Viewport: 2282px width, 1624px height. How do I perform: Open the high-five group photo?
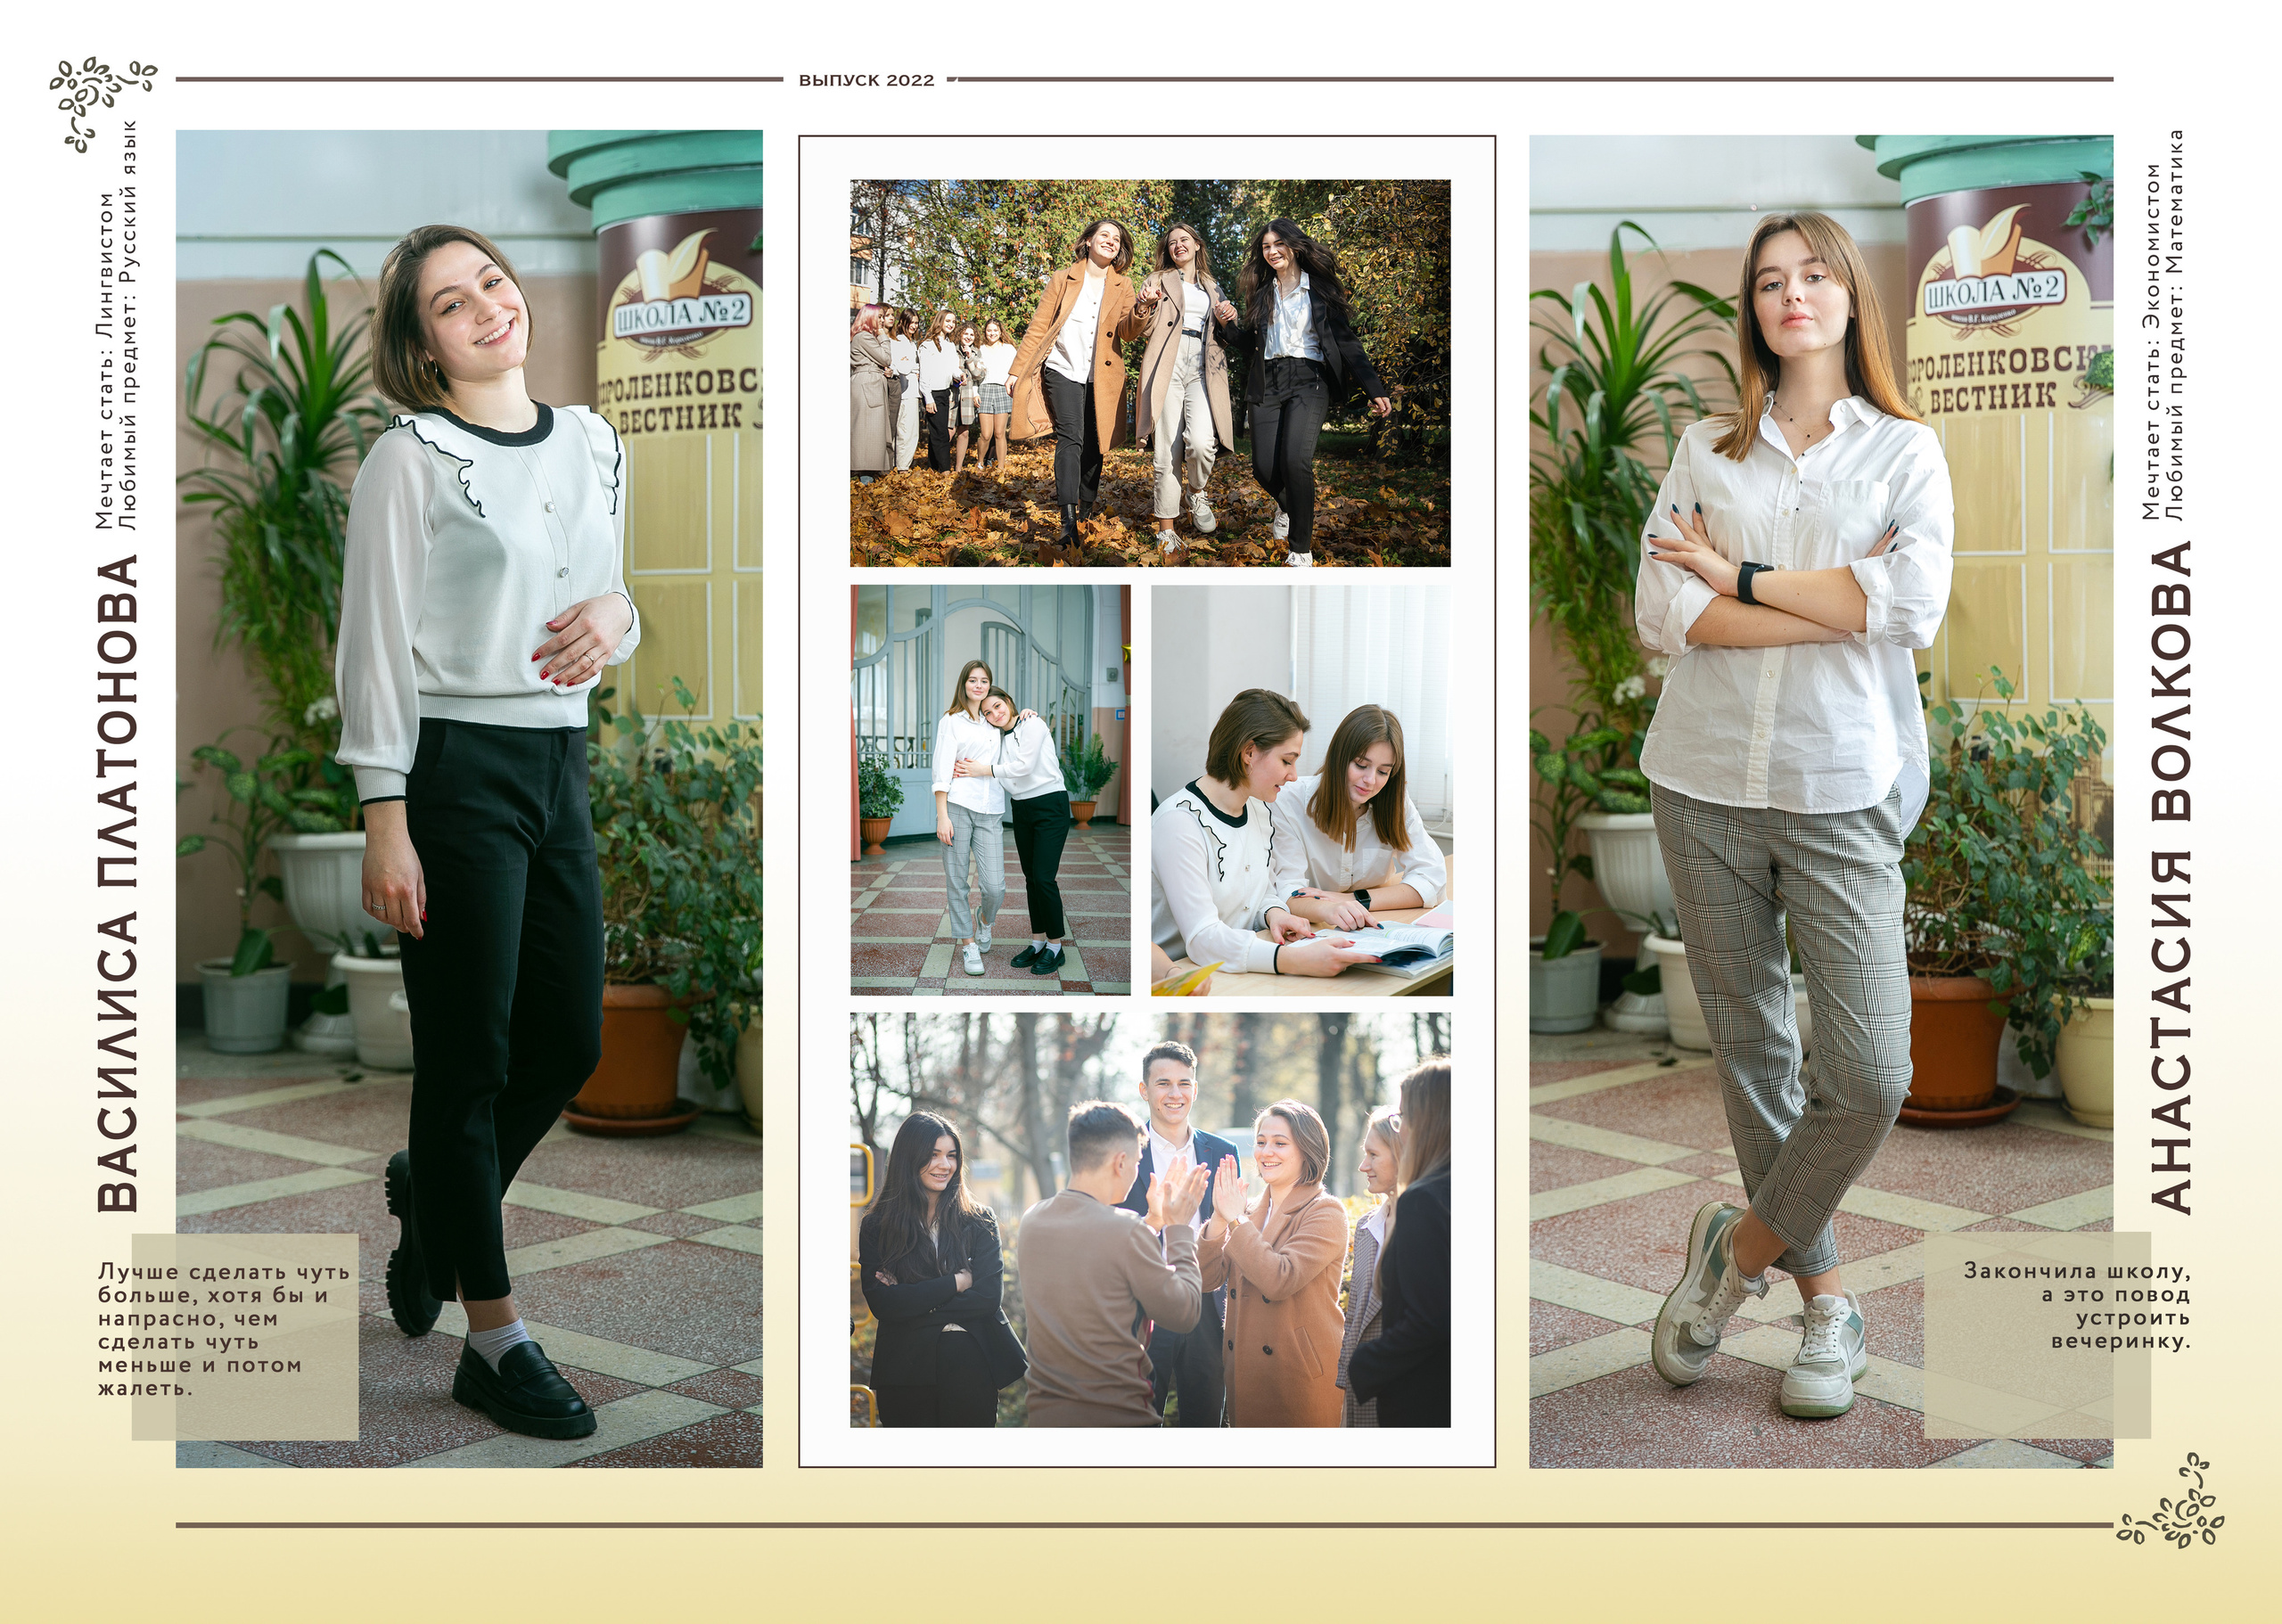point(1150,1220)
